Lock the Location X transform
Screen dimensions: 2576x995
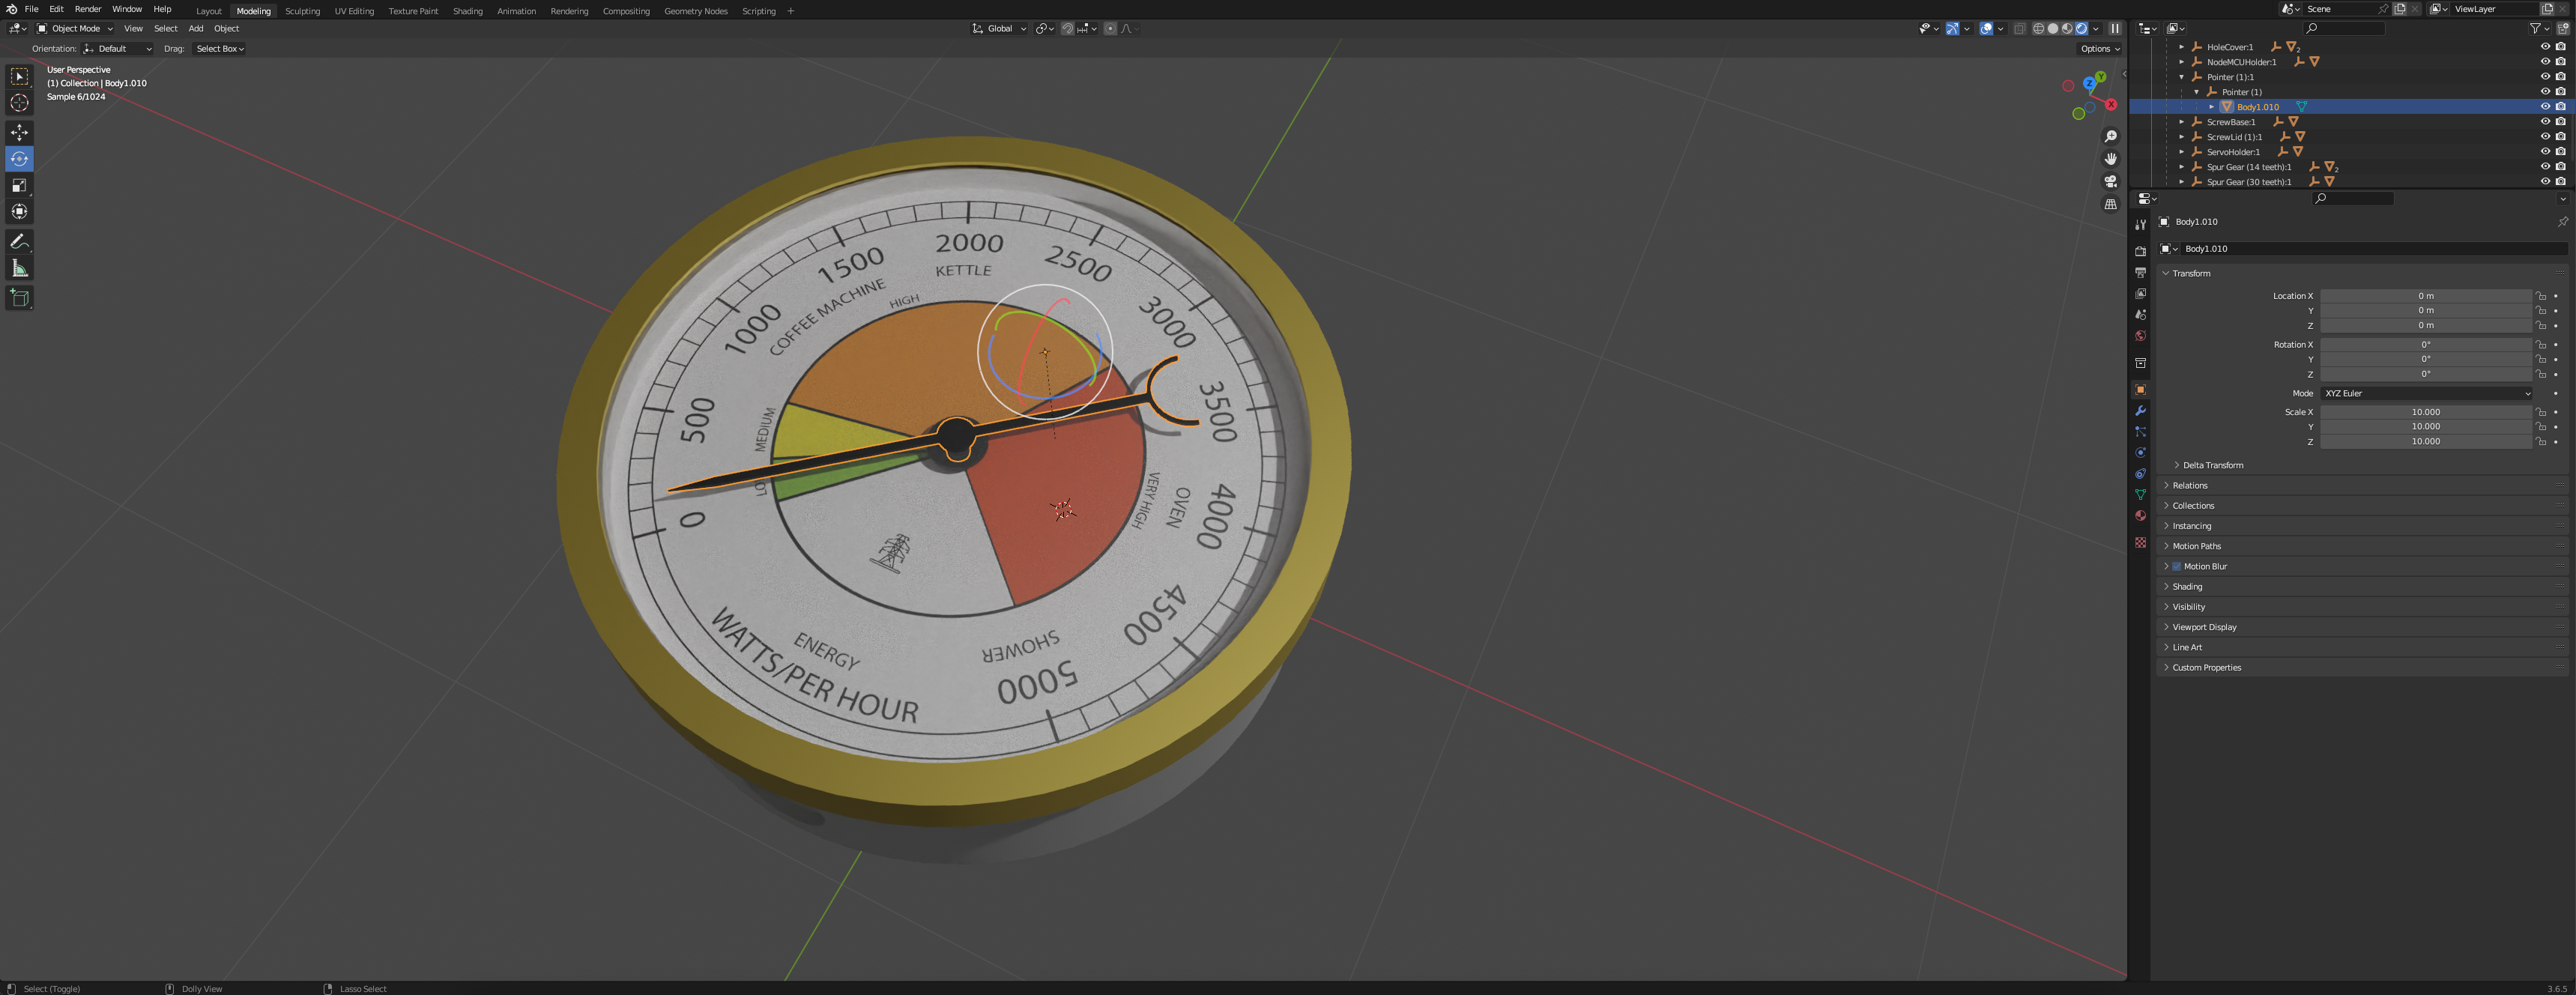(x=2541, y=296)
